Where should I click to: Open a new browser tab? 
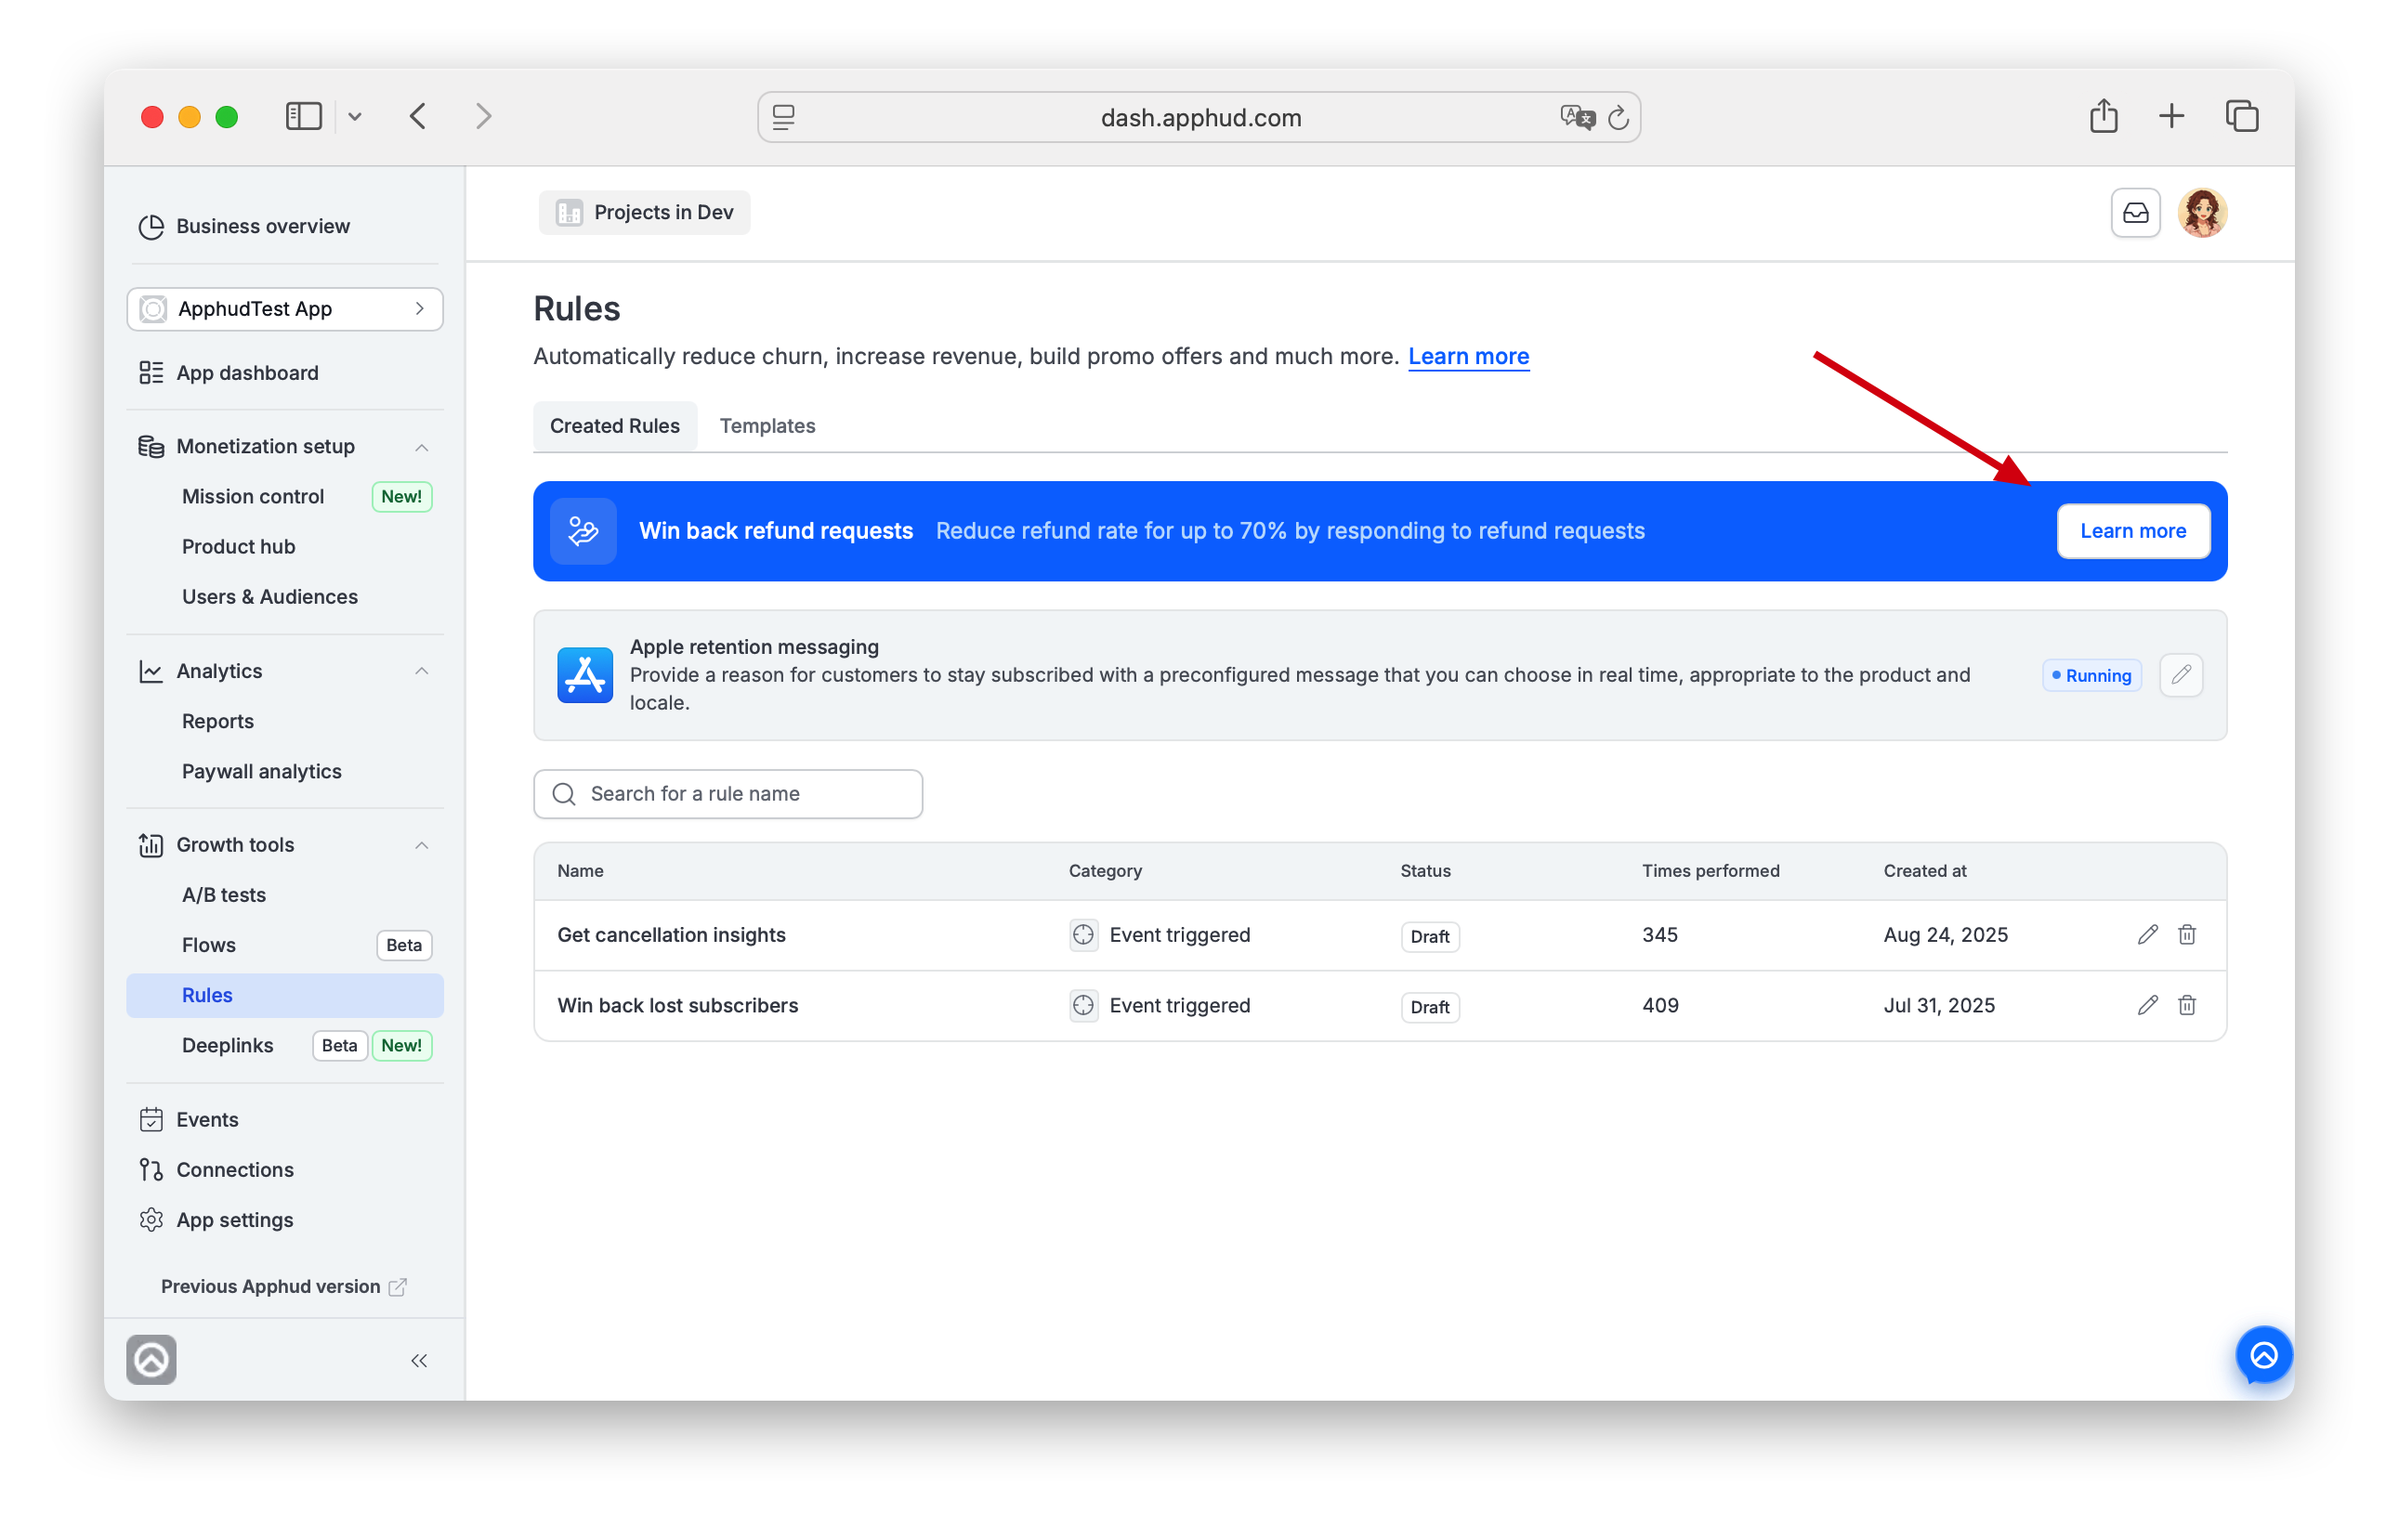(x=2170, y=116)
